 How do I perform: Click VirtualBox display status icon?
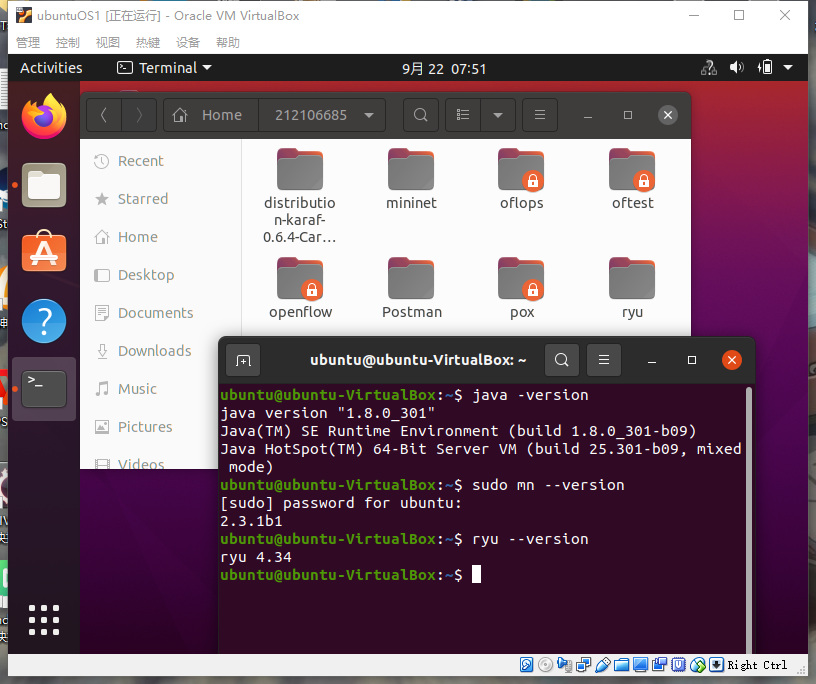point(641,665)
